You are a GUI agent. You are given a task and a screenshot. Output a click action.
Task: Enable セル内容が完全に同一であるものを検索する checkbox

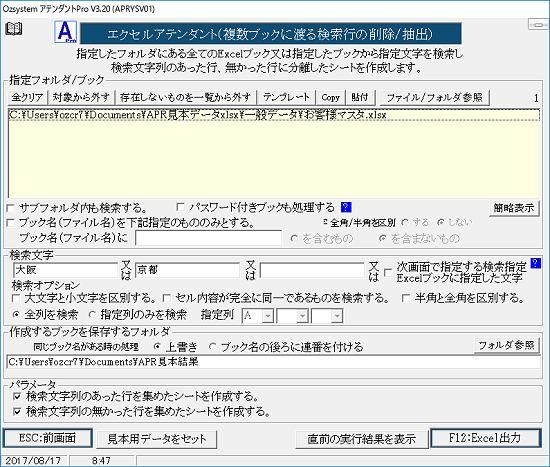coord(167,299)
